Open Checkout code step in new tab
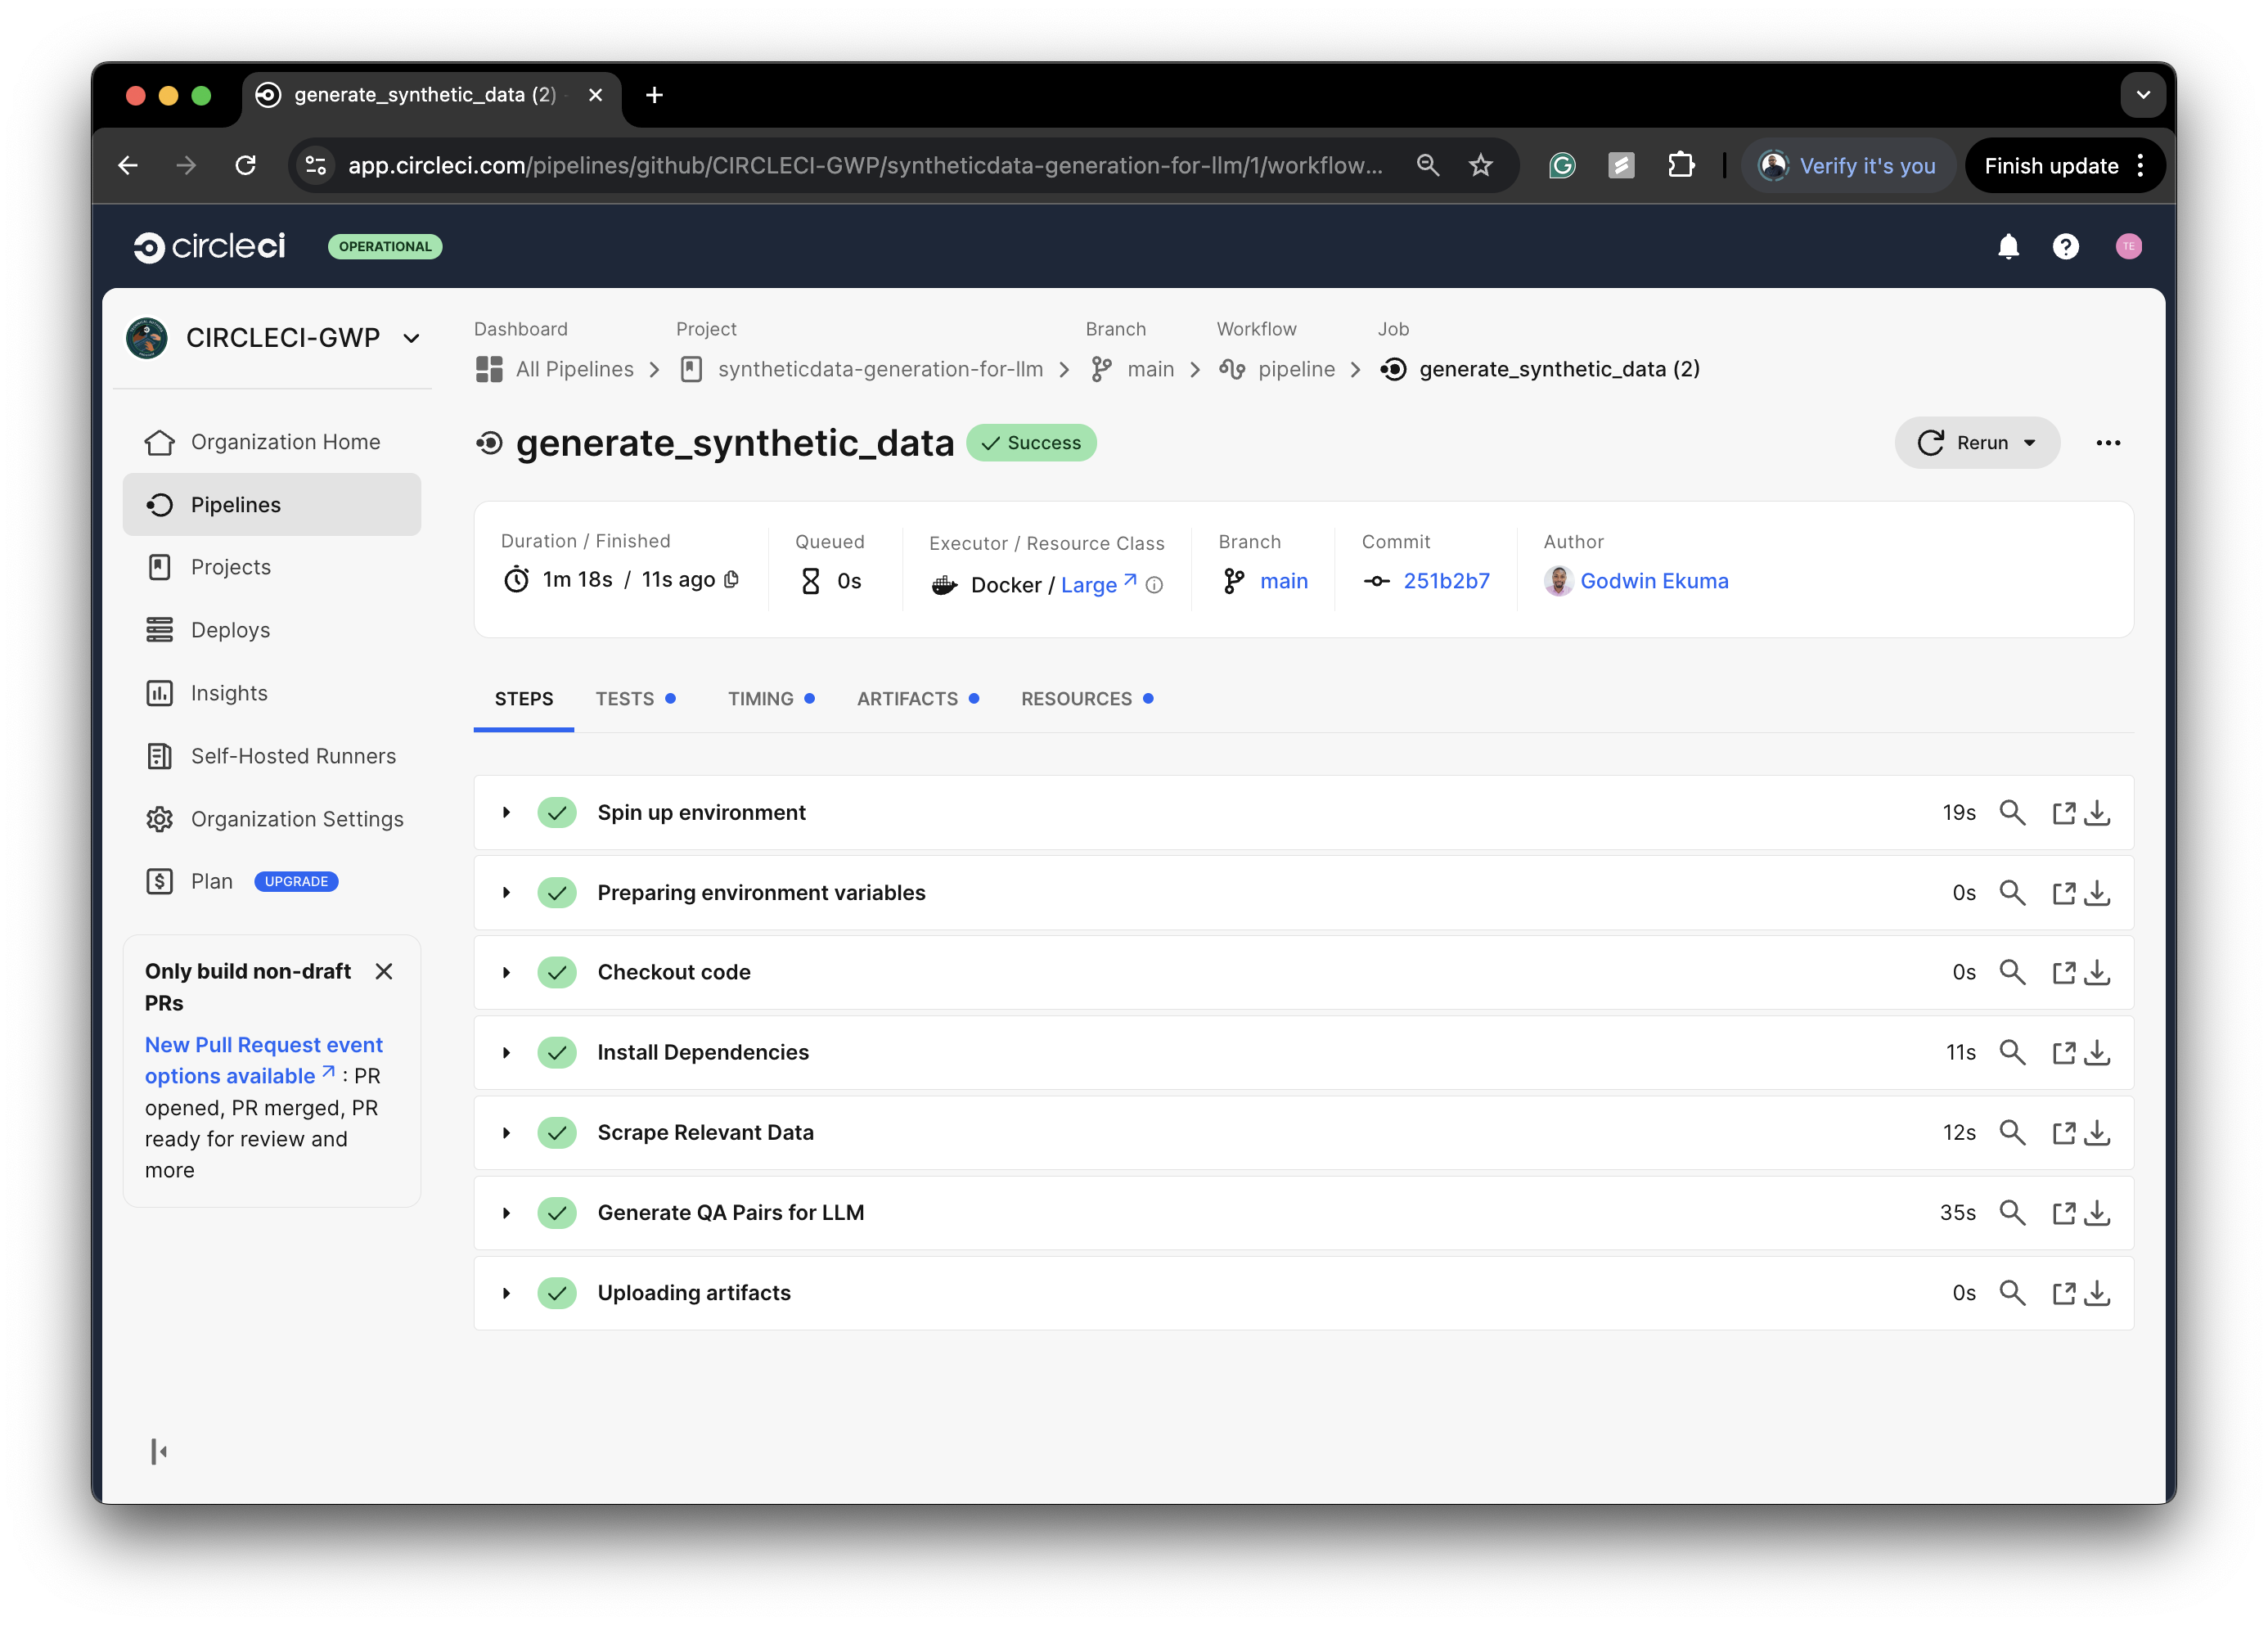The height and width of the screenshot is (1625, 2268). coord(2064,971)
